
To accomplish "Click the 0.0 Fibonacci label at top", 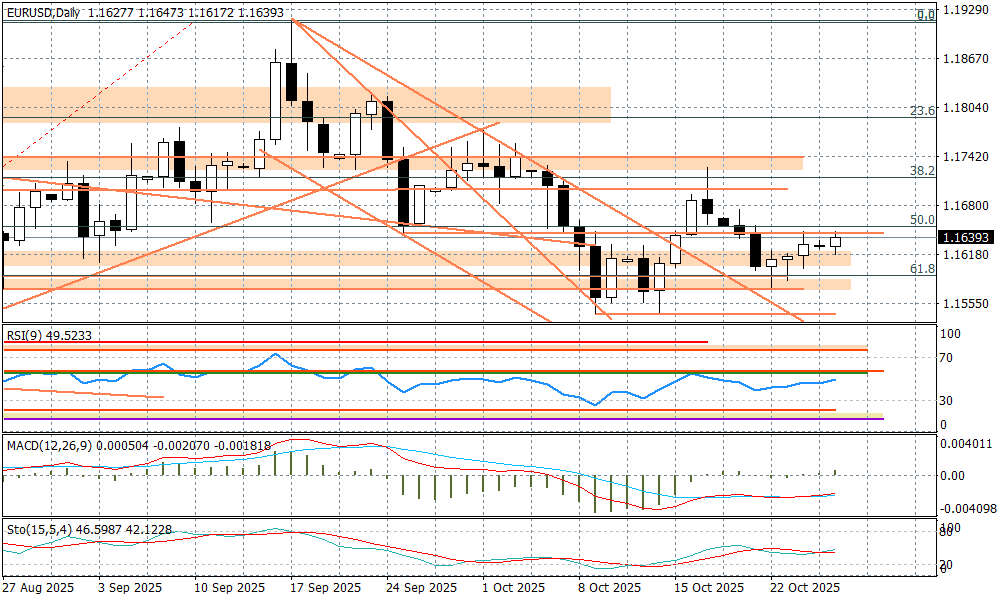I will coord(926,15).
